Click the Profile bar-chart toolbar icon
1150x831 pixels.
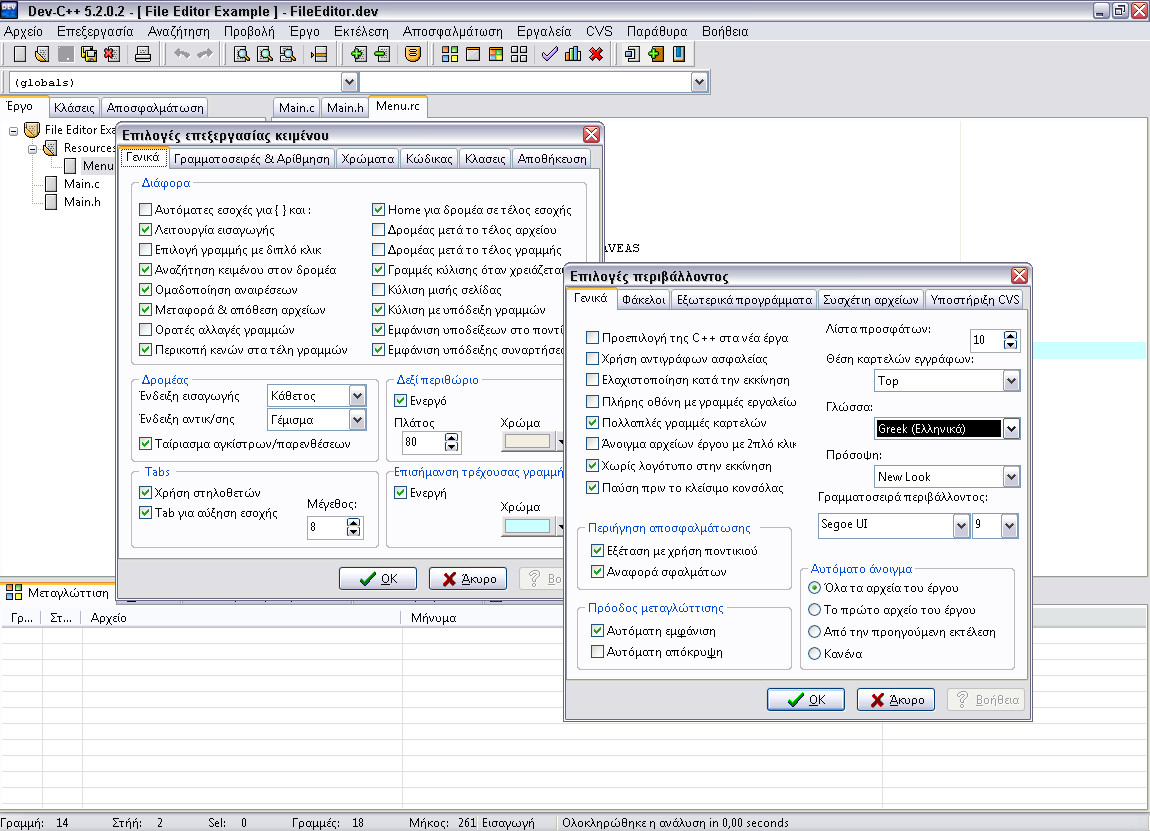573,54
